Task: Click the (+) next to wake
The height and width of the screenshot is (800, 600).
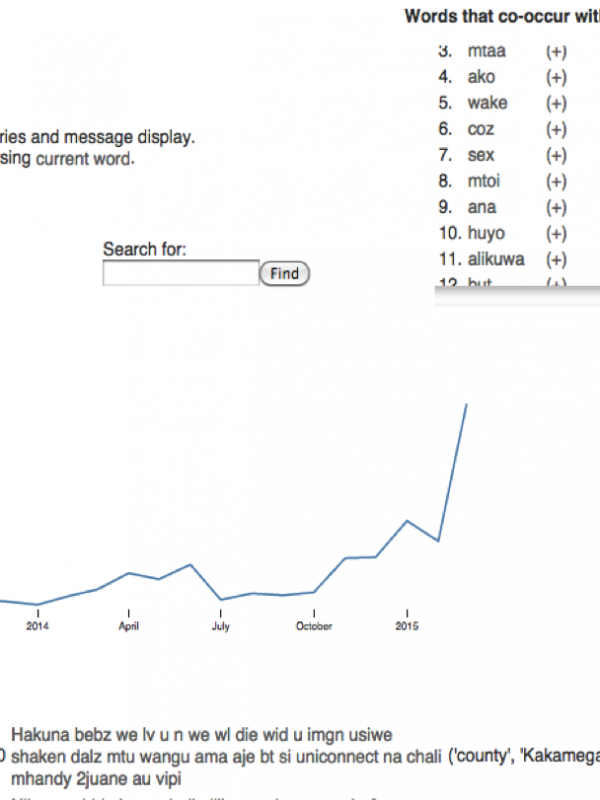Action: [x=556, y=103]
